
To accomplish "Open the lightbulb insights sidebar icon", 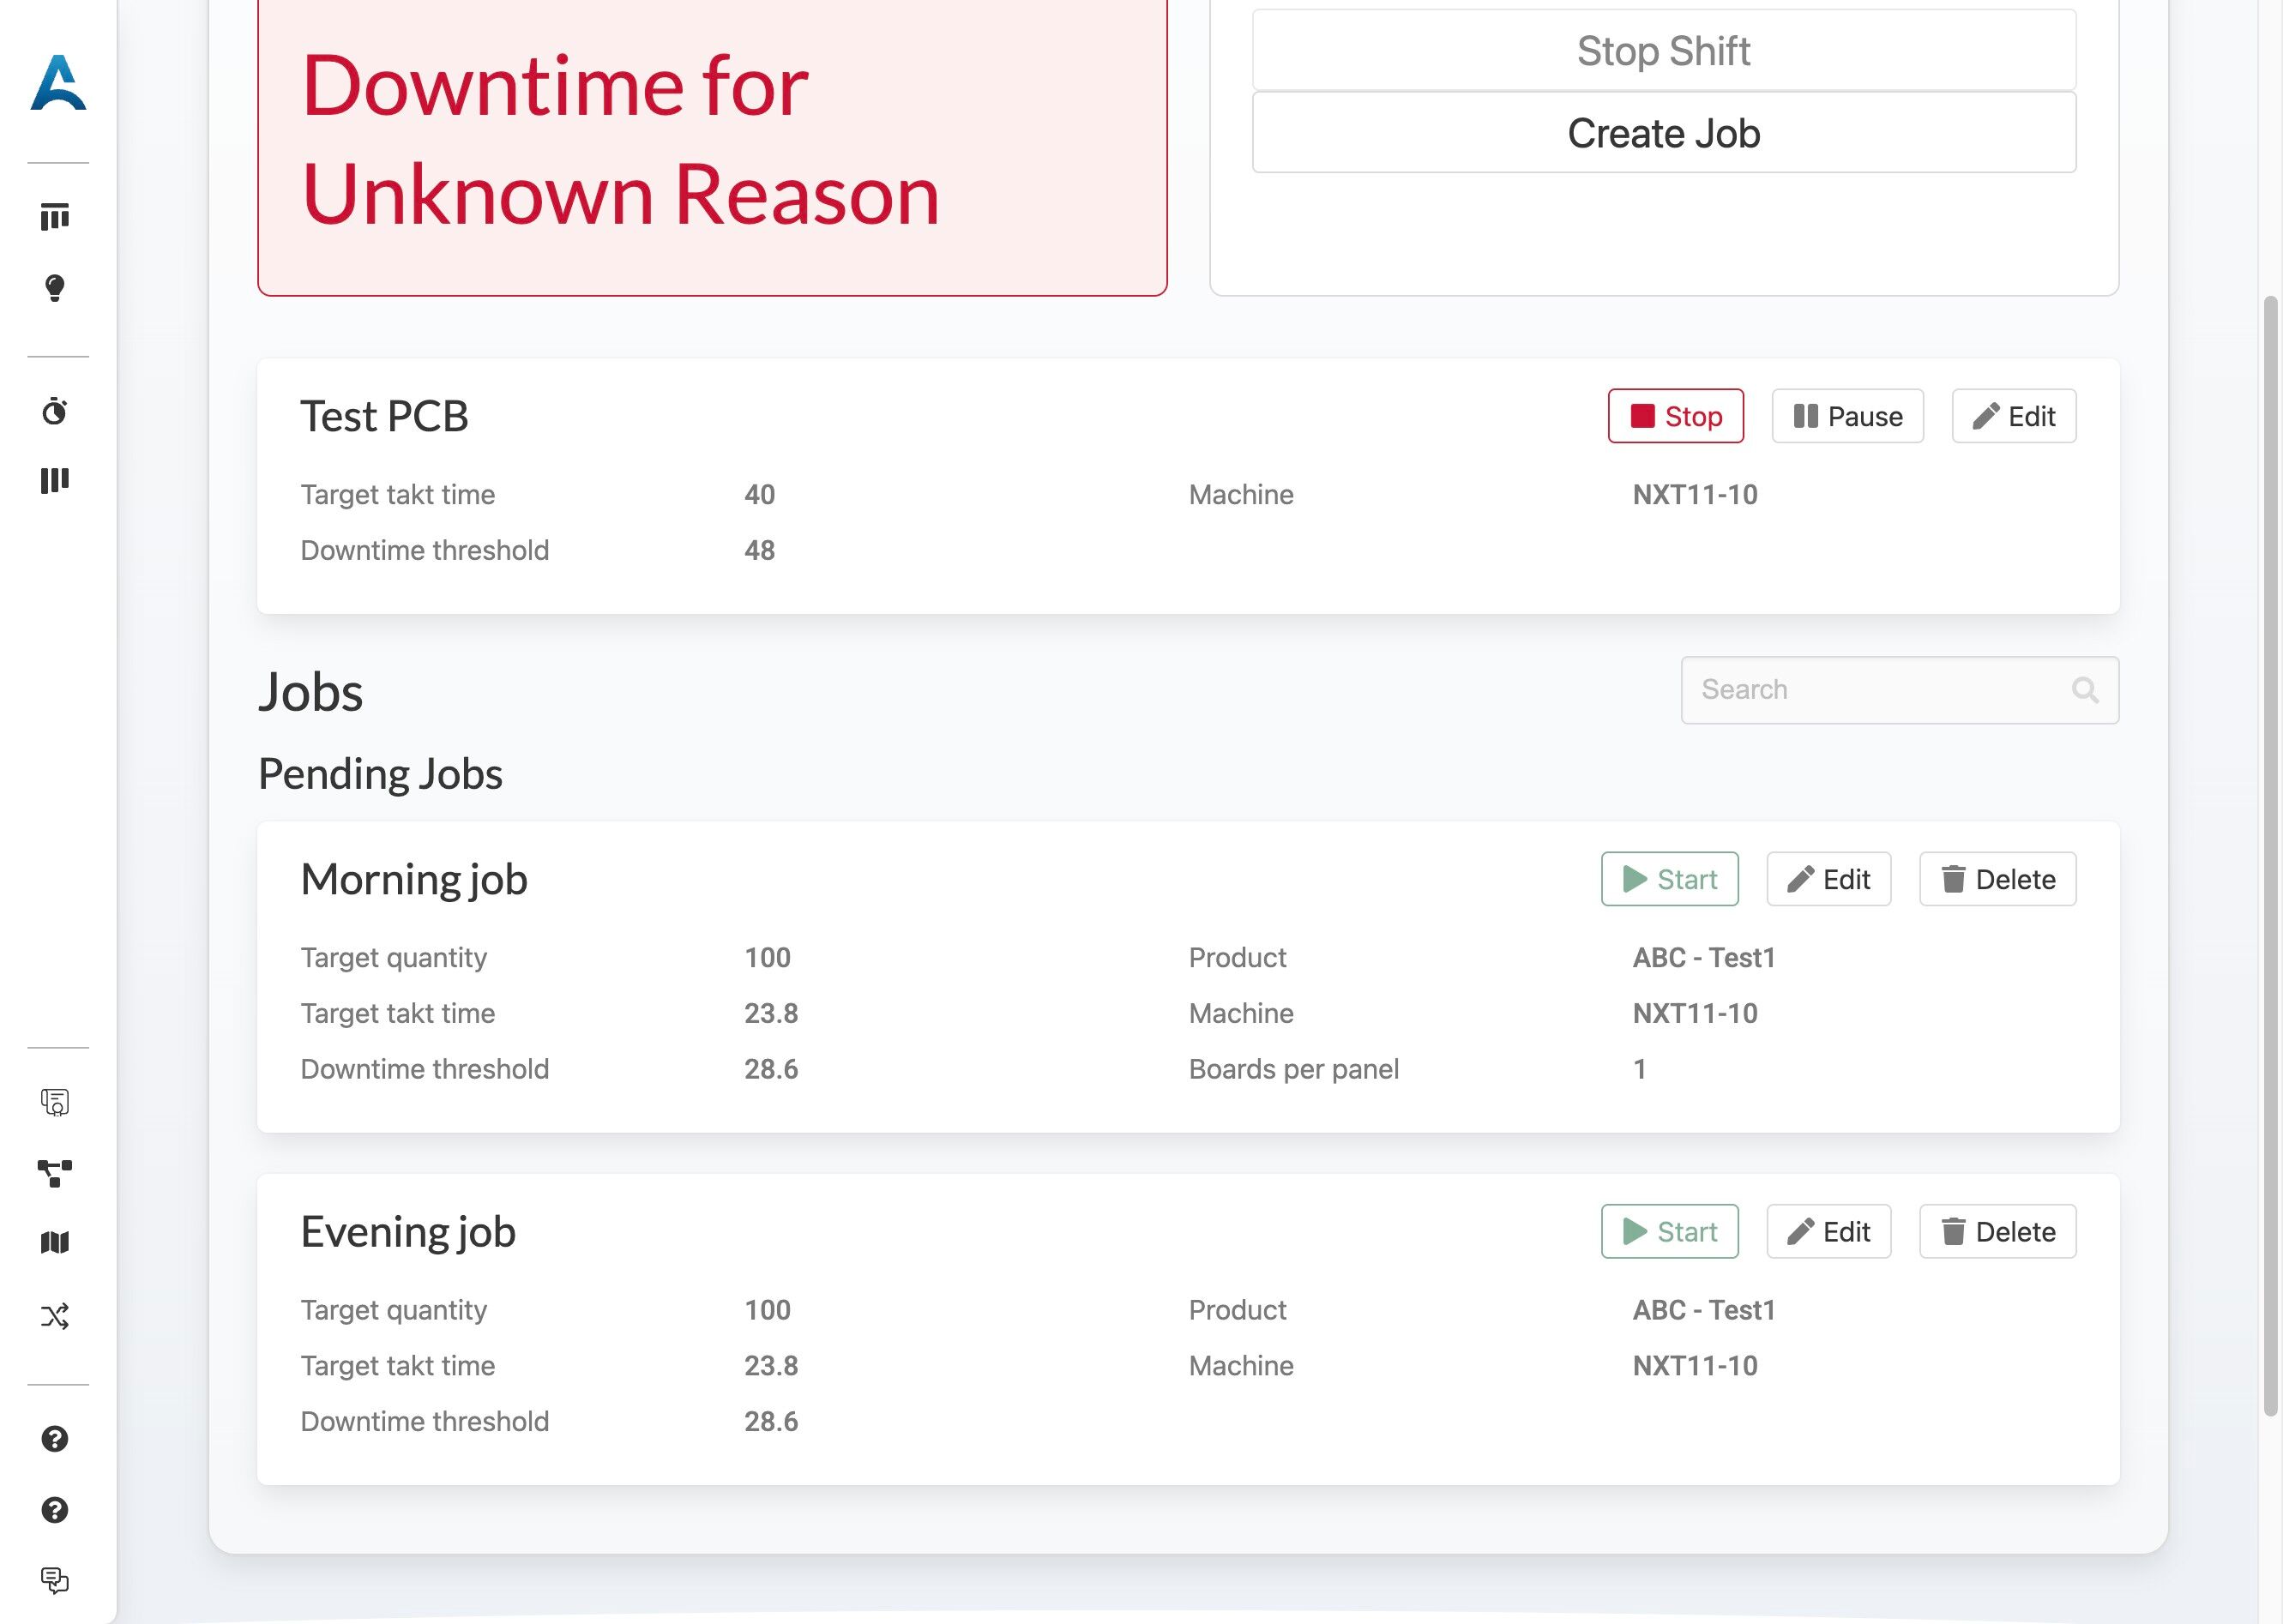I will [55, 288].
